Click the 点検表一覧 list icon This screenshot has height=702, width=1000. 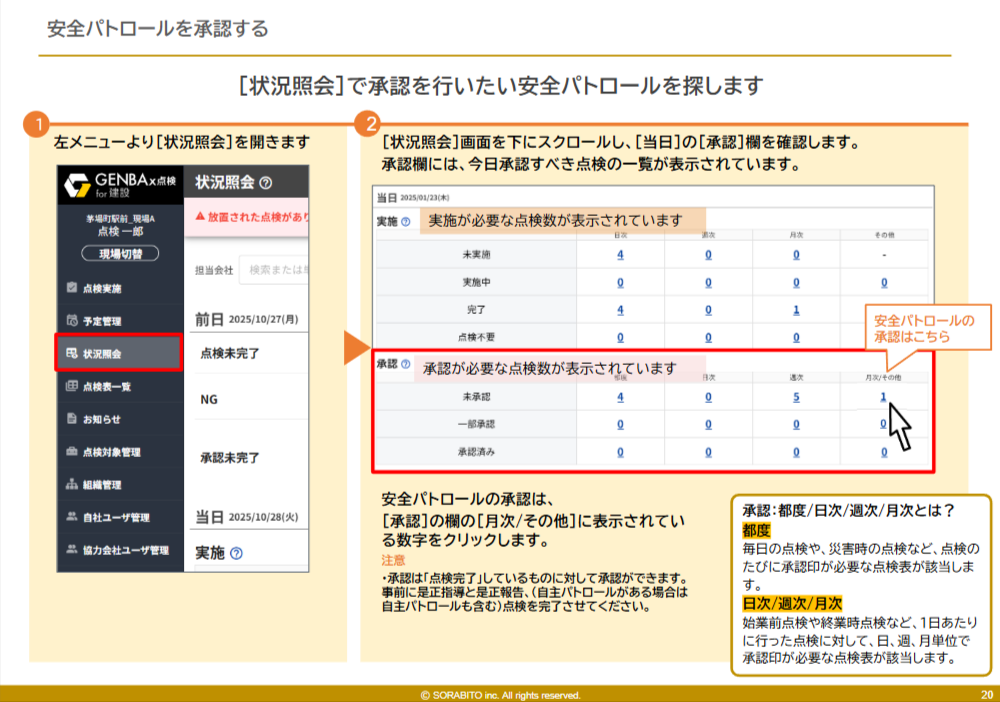click(72, 386)
